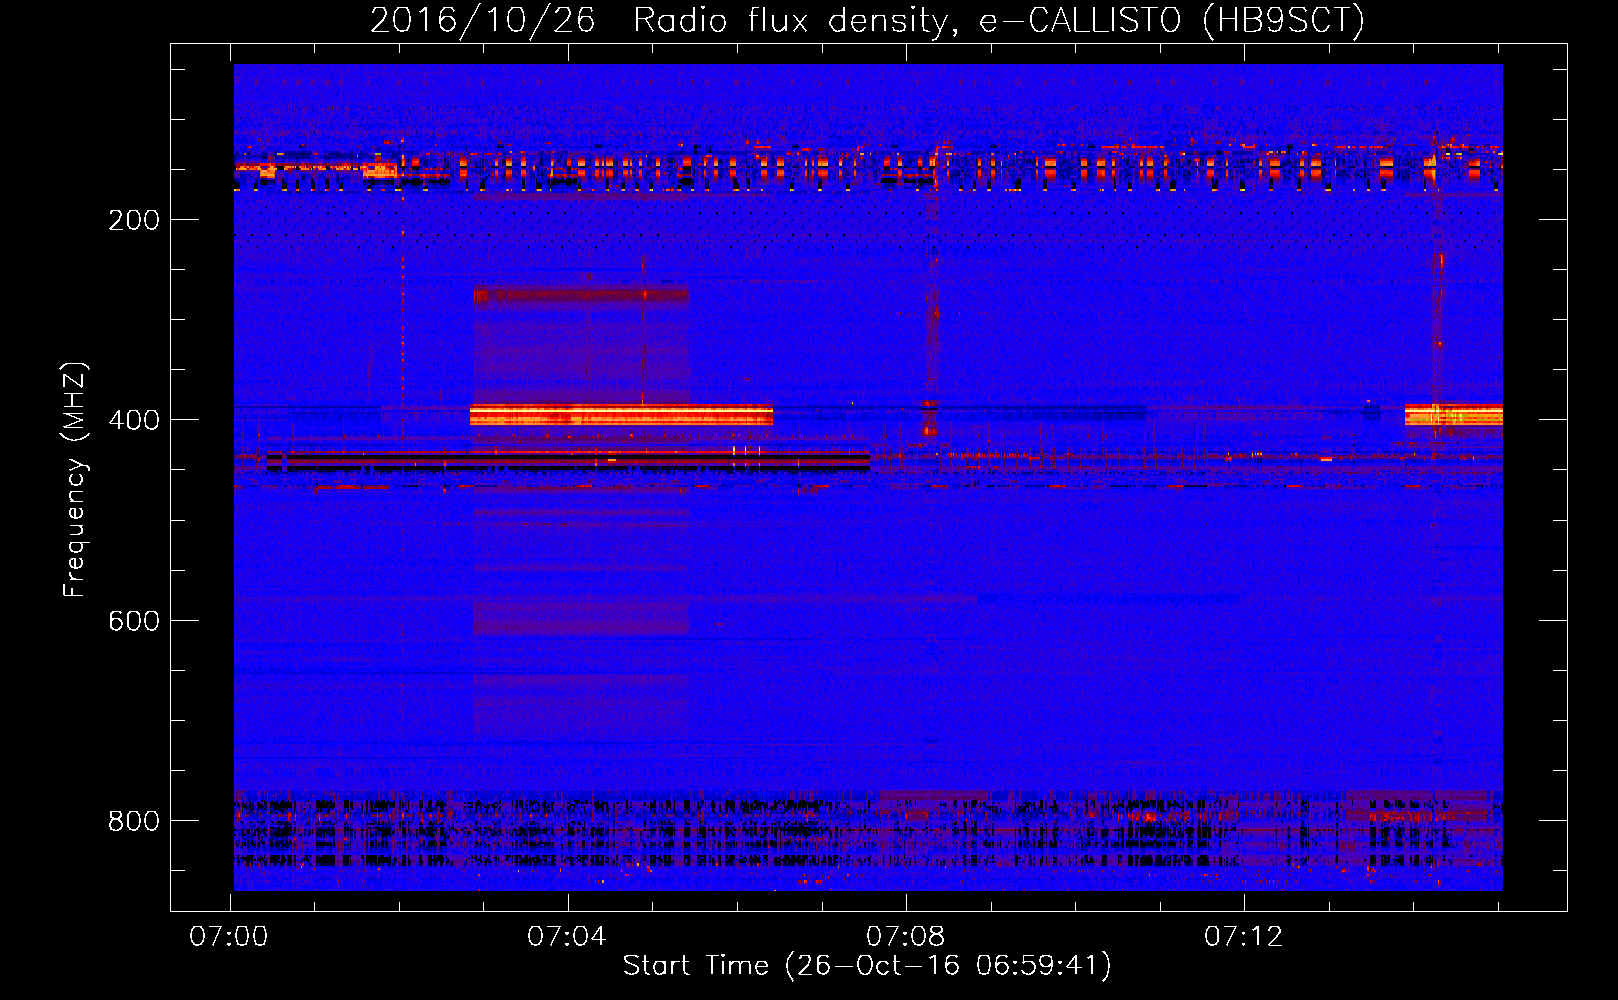Click the Start Time axis label
1618x1000 pixels.
(867, 965)
